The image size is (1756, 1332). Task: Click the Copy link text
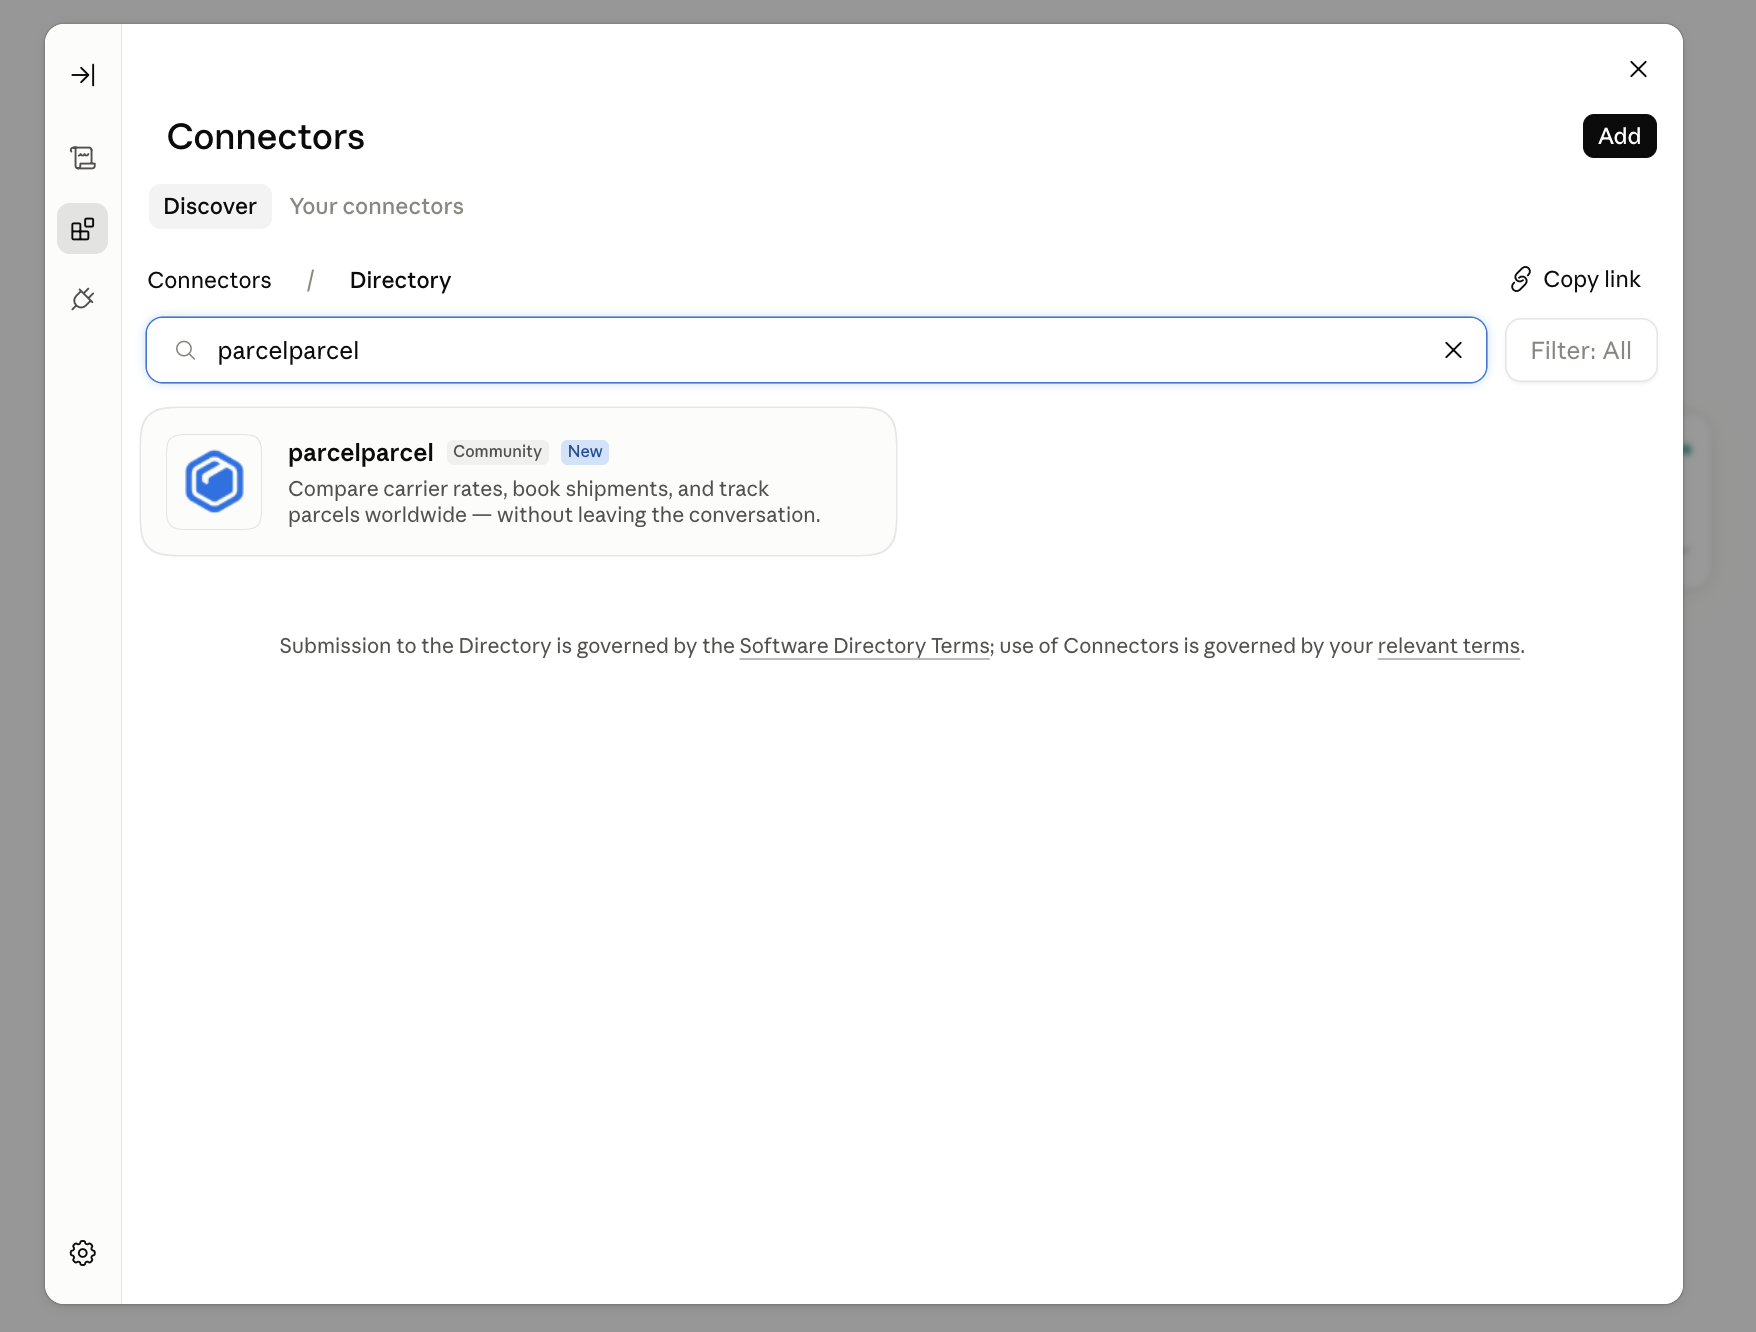(1591, 279)
